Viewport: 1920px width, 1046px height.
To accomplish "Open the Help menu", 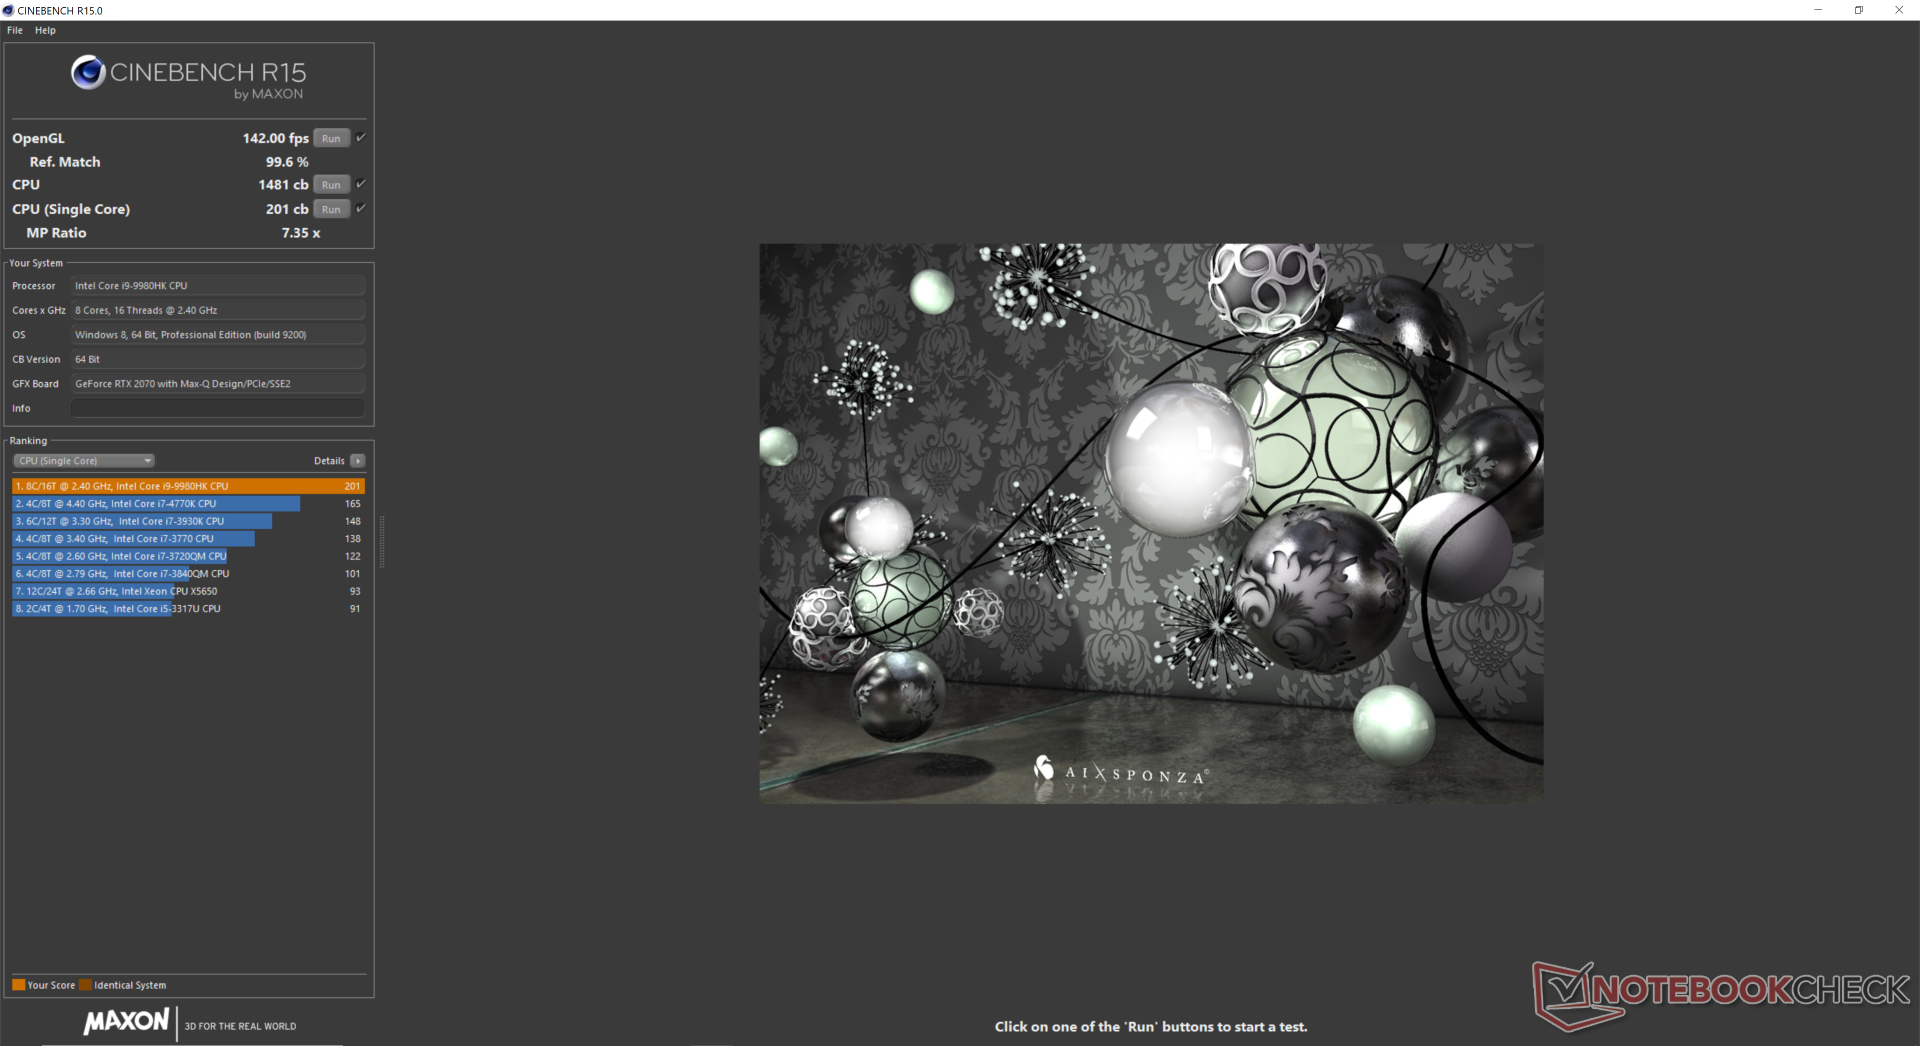I will point(45,30).
